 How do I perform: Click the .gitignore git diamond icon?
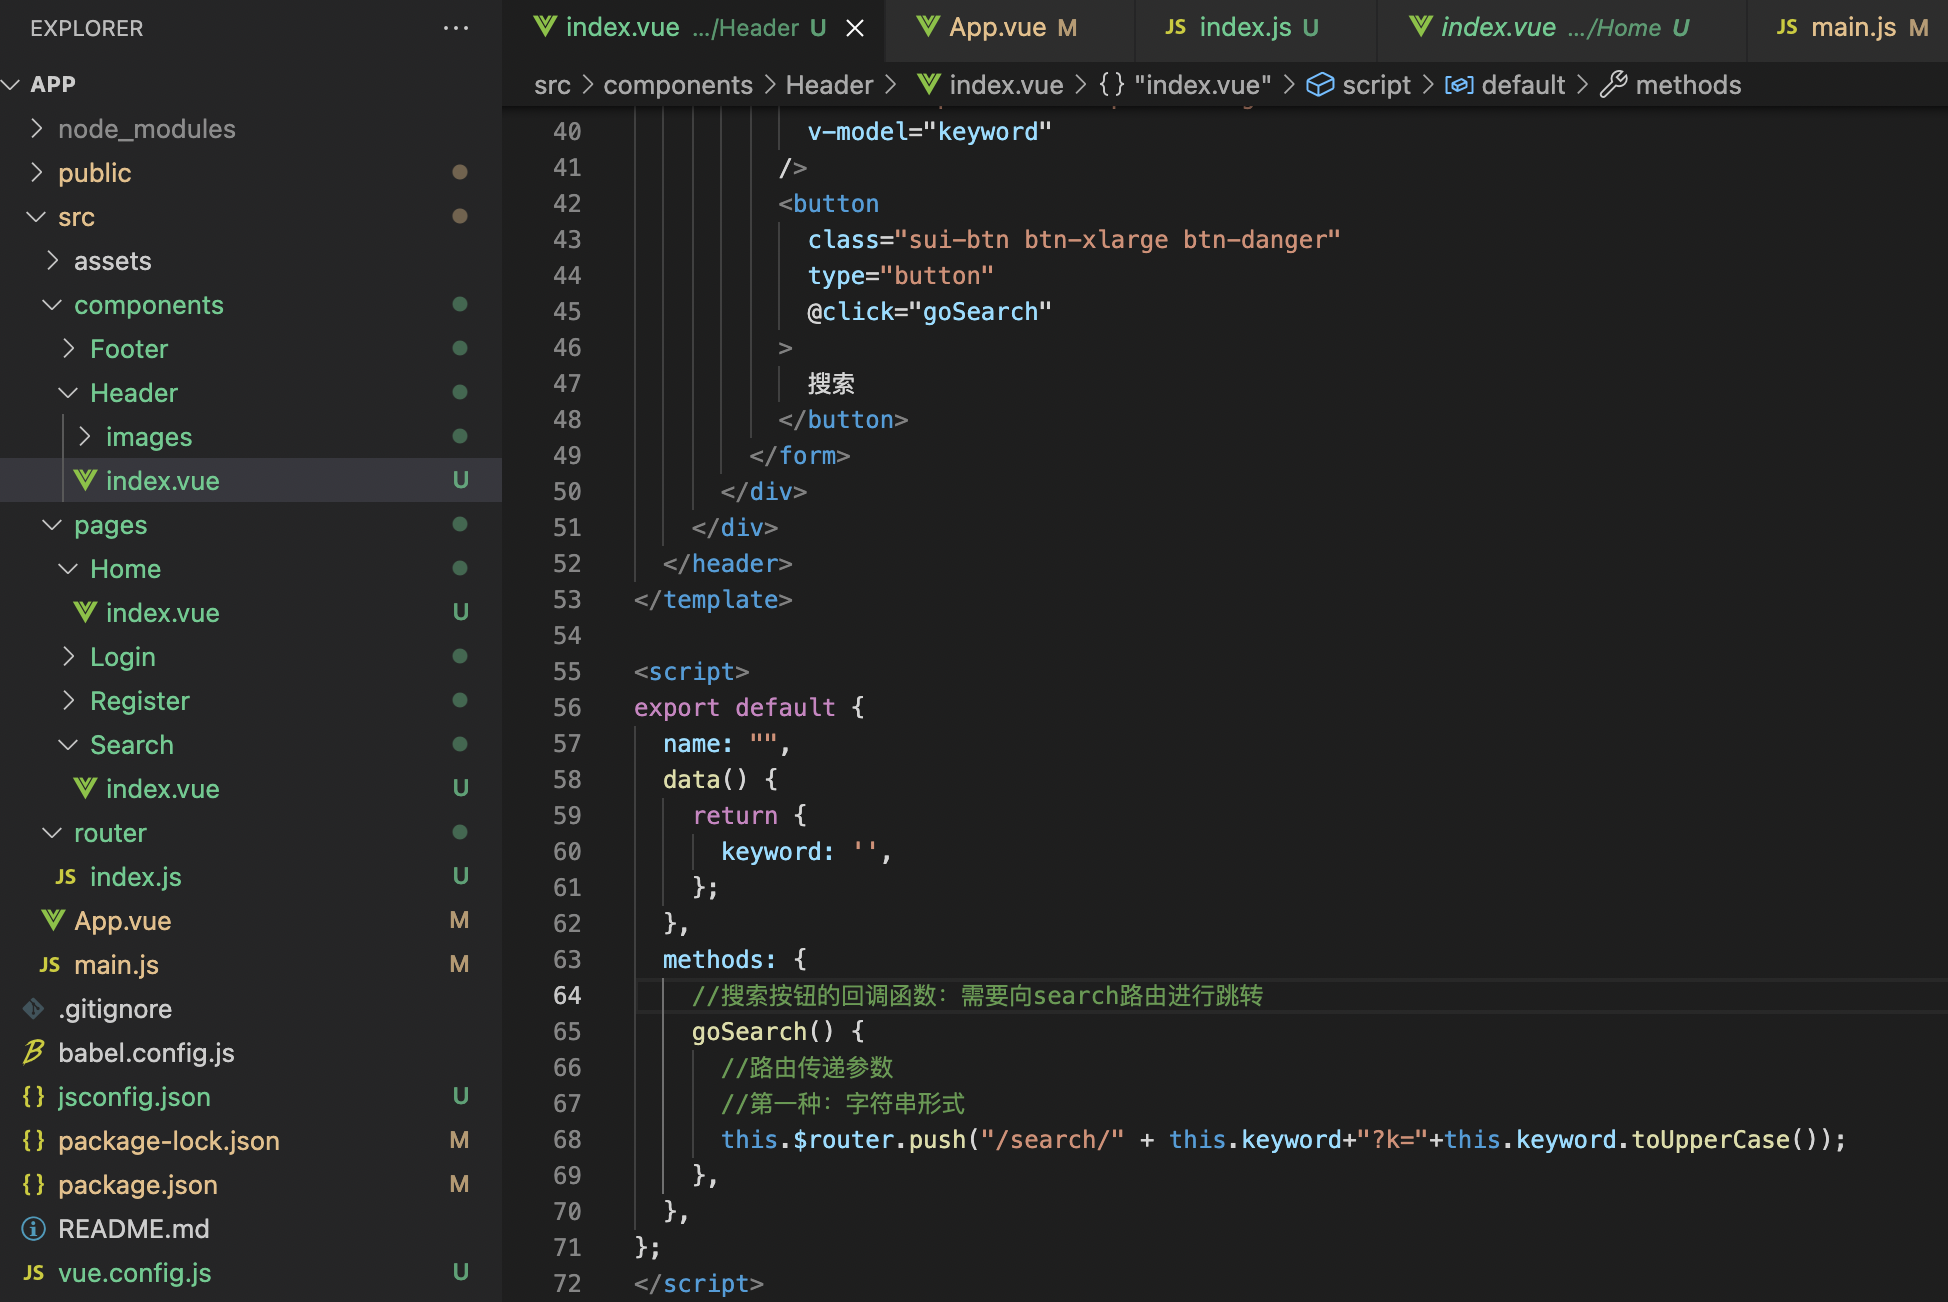tap(34, 1008)
